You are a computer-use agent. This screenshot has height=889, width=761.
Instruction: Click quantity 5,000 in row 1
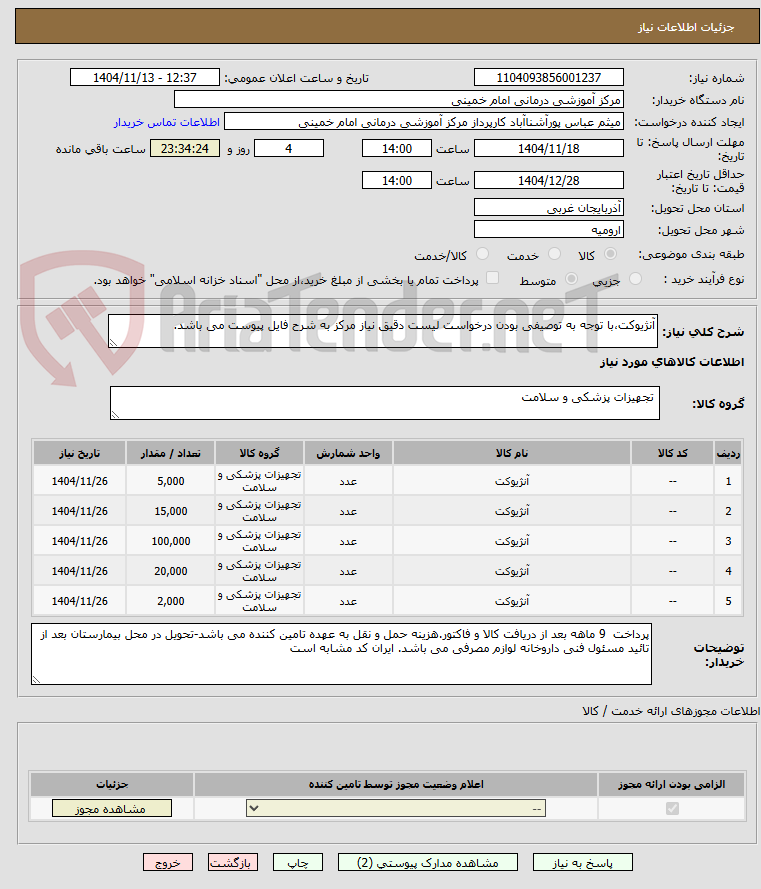171,481
